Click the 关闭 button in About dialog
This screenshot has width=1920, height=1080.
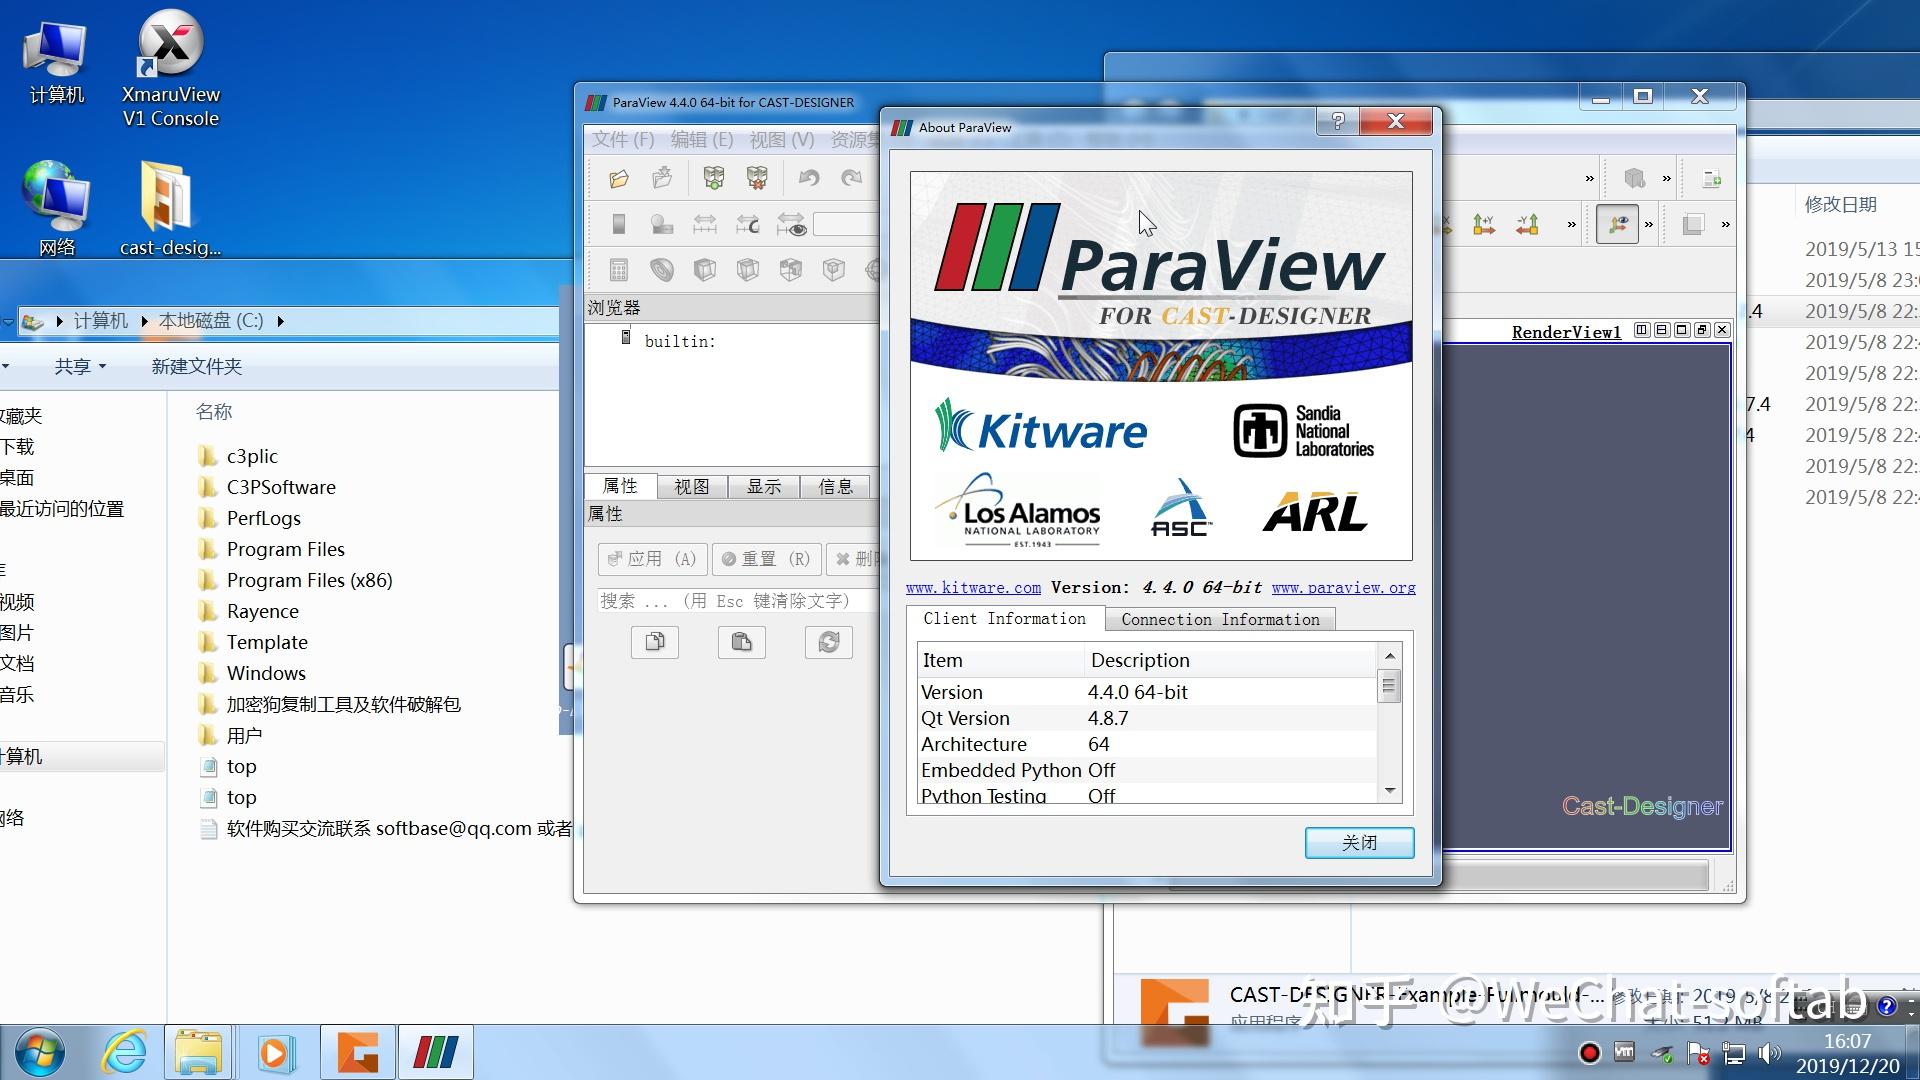point(1359,843)
